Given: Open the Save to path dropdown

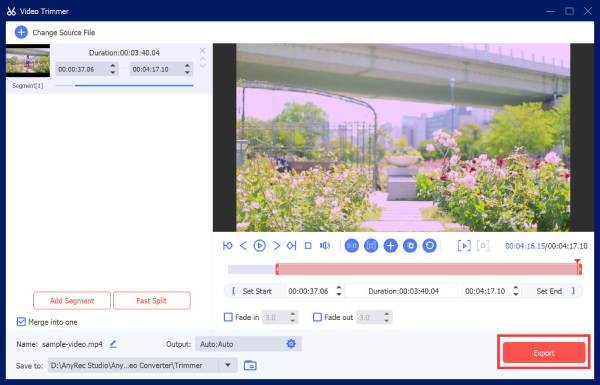Looking at the screenshot, I should pyautogui.click(x=228, y=365).
